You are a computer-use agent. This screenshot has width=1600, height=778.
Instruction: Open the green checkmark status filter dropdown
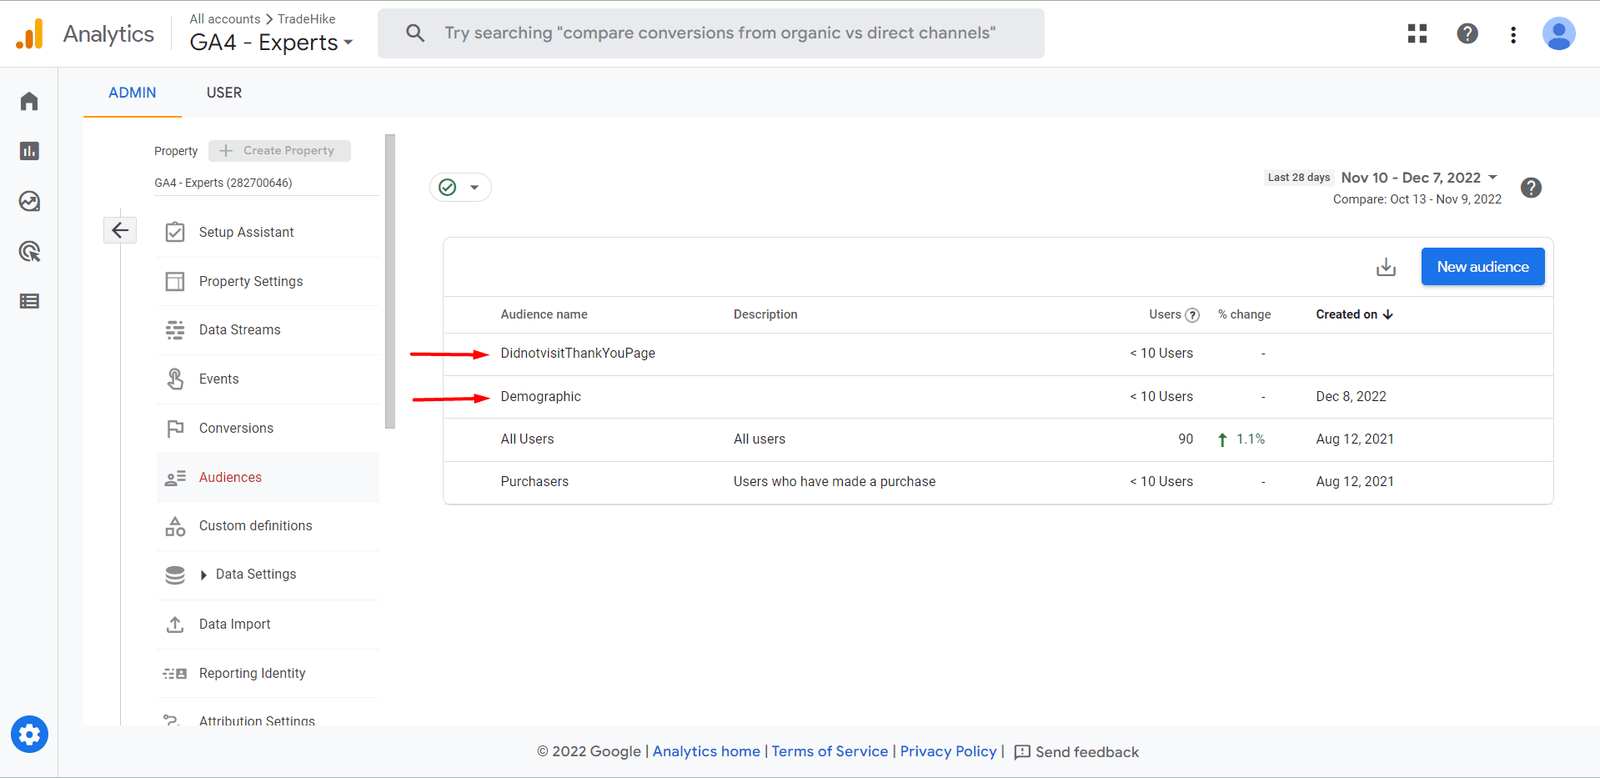(460, 187)
